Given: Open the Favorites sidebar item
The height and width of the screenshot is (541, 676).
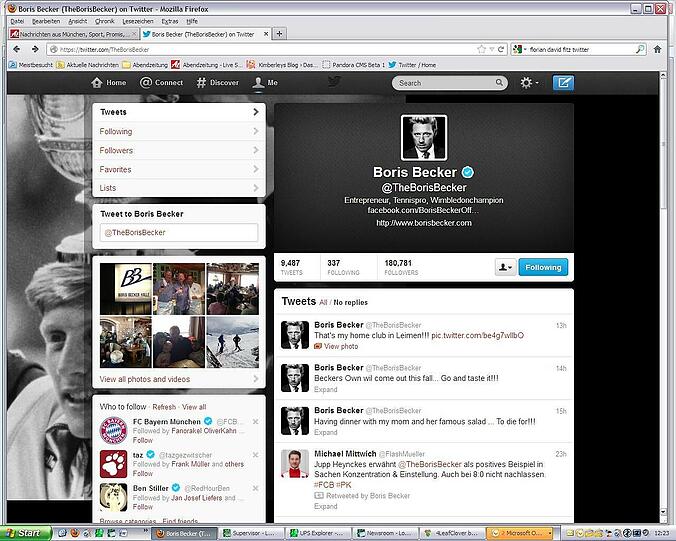Looking at the screenshot, I should click(x=179, y=169).
